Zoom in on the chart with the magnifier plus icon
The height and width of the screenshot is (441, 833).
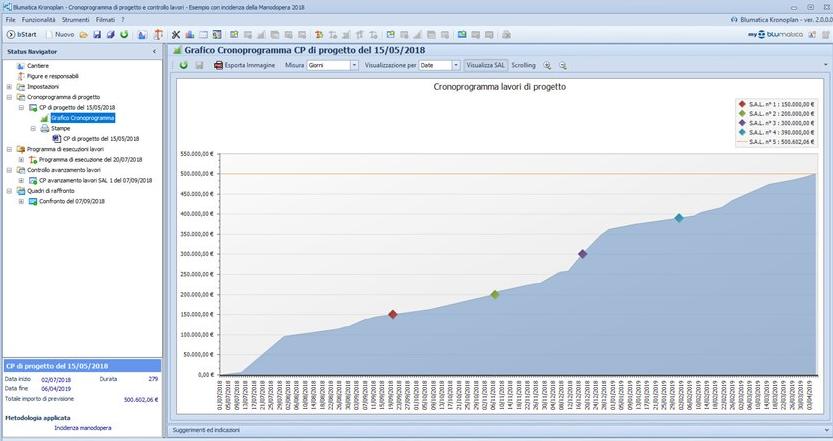pos(547,65)
